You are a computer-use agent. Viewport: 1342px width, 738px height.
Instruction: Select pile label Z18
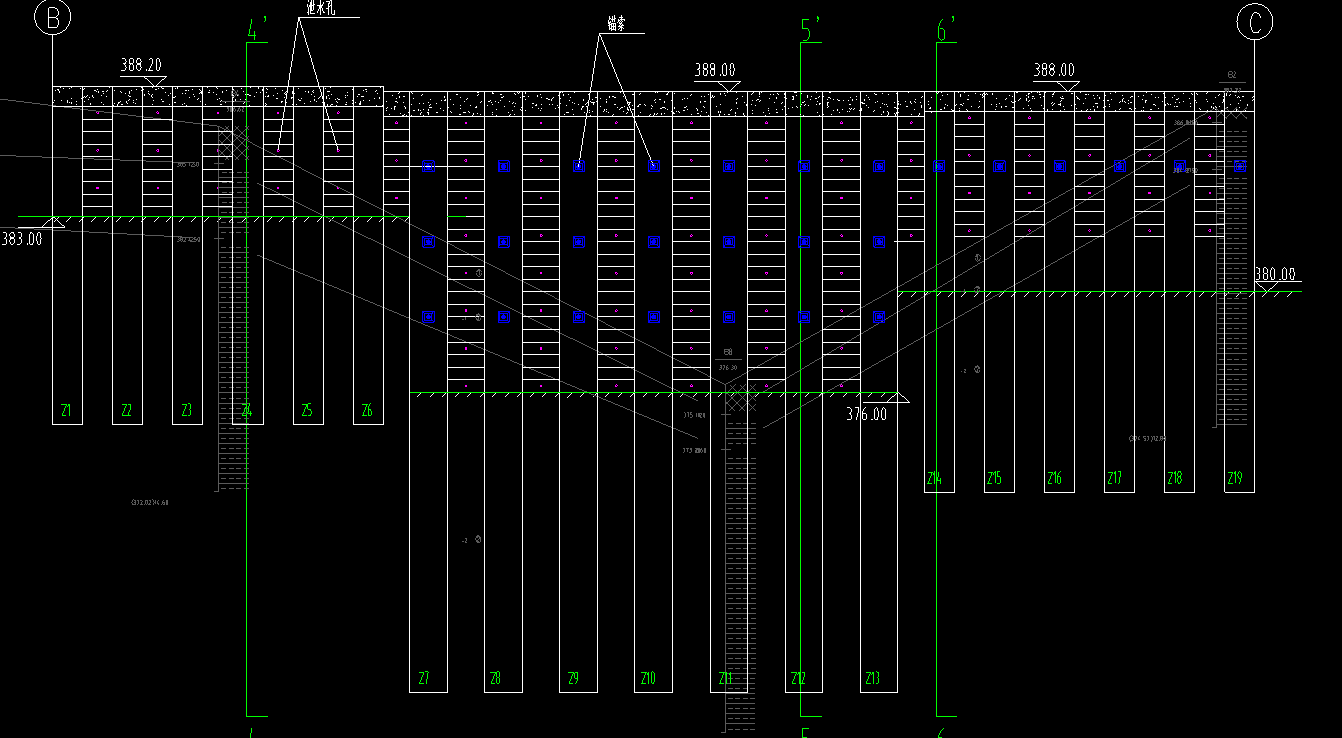tap(1174, 479)
